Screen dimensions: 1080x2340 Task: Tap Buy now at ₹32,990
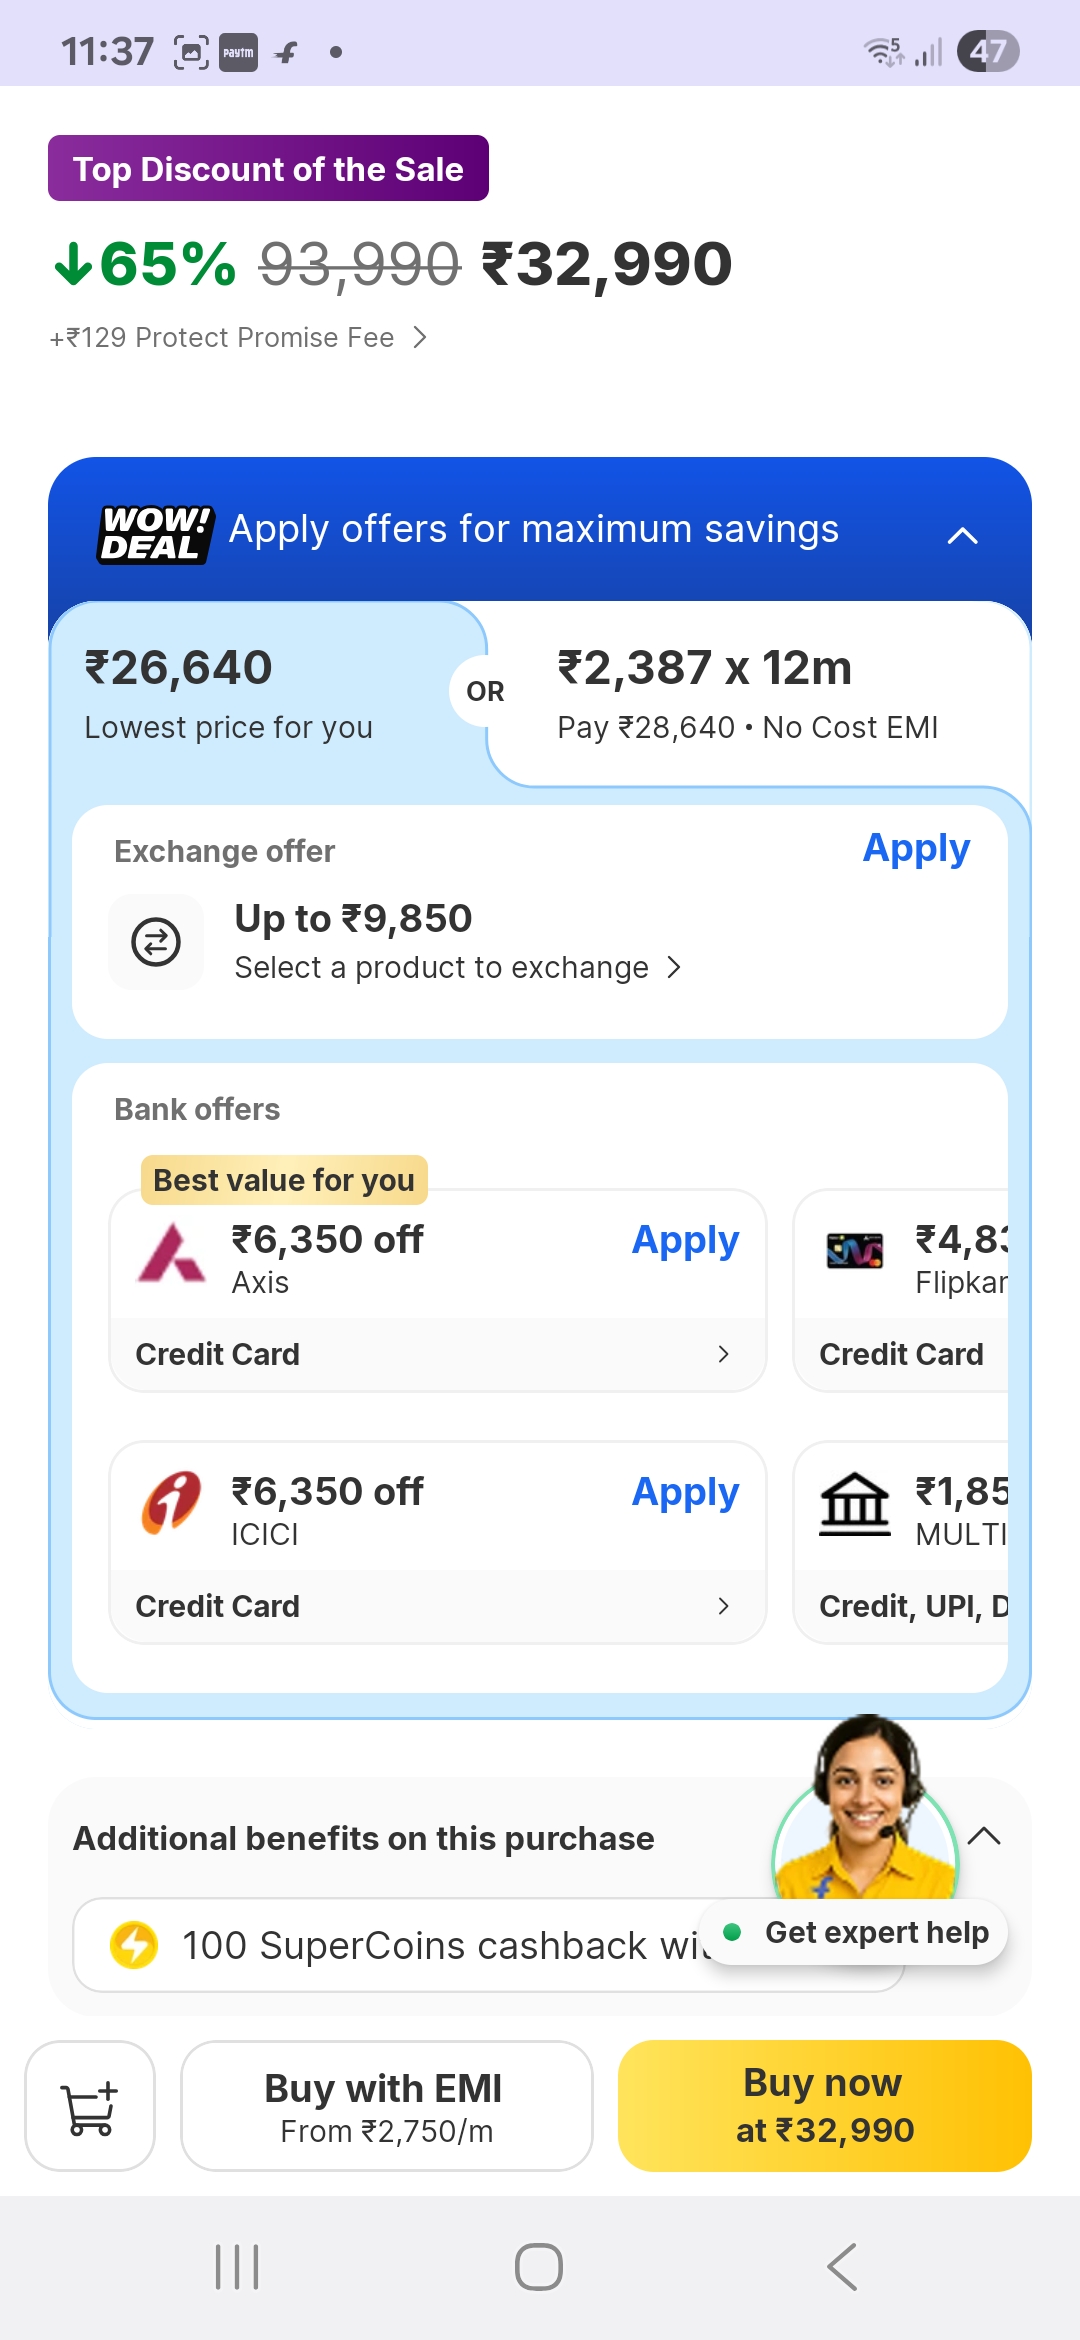click(x=824, y=2106)
